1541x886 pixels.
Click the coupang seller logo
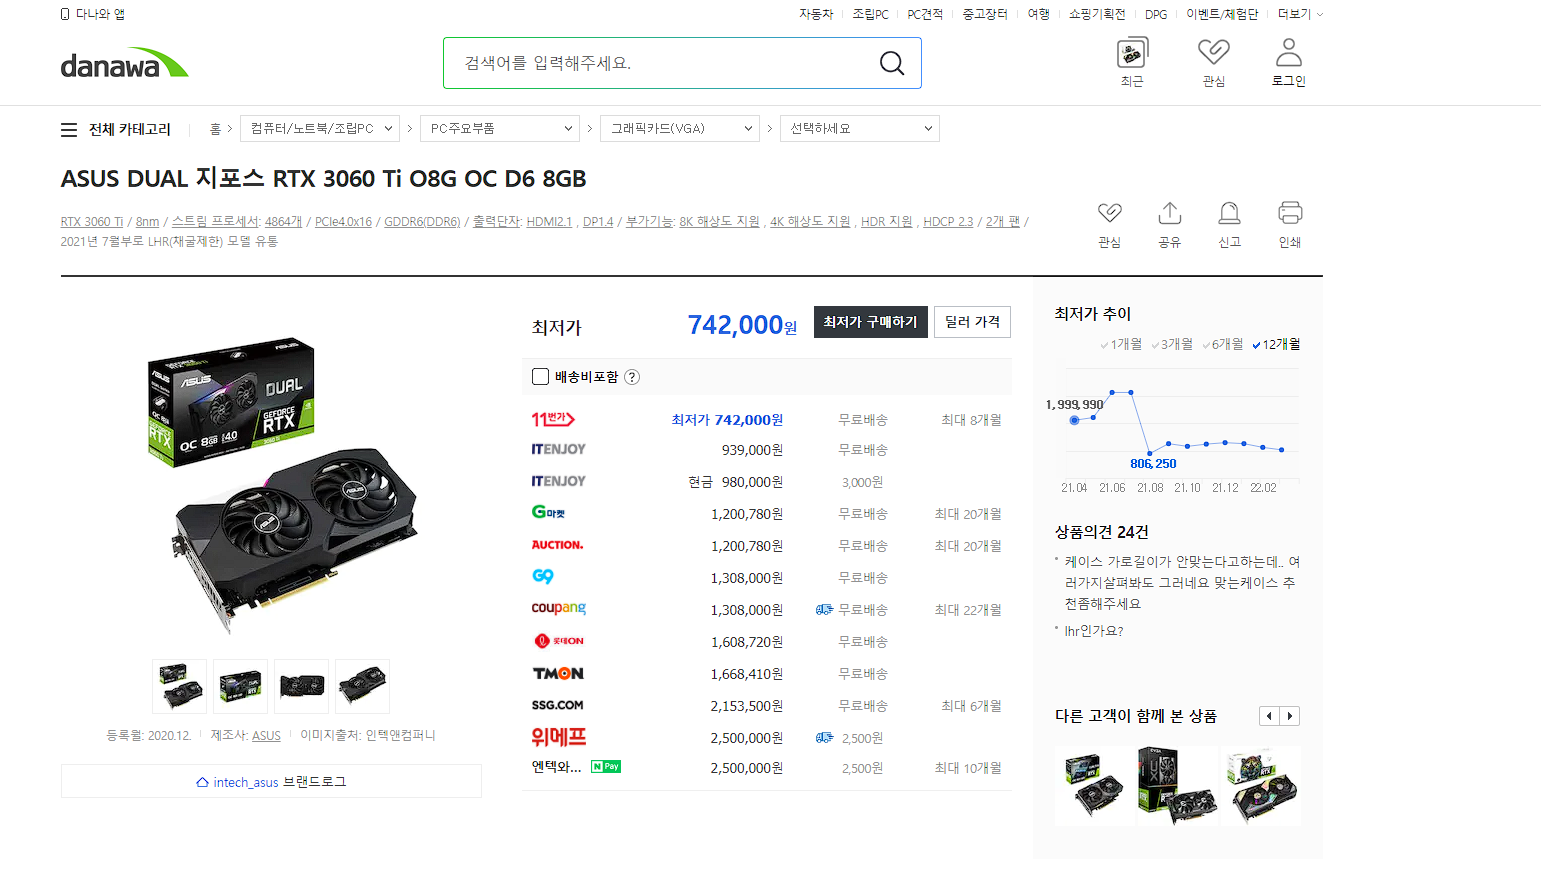coord(559,608)
